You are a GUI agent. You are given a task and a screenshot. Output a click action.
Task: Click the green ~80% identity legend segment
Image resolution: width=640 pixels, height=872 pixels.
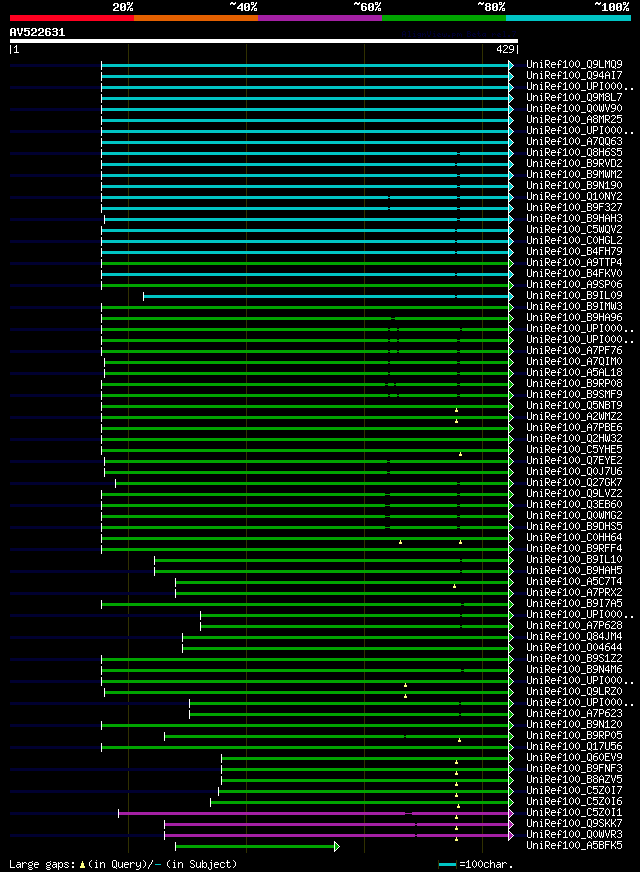(x=444, y=18)
